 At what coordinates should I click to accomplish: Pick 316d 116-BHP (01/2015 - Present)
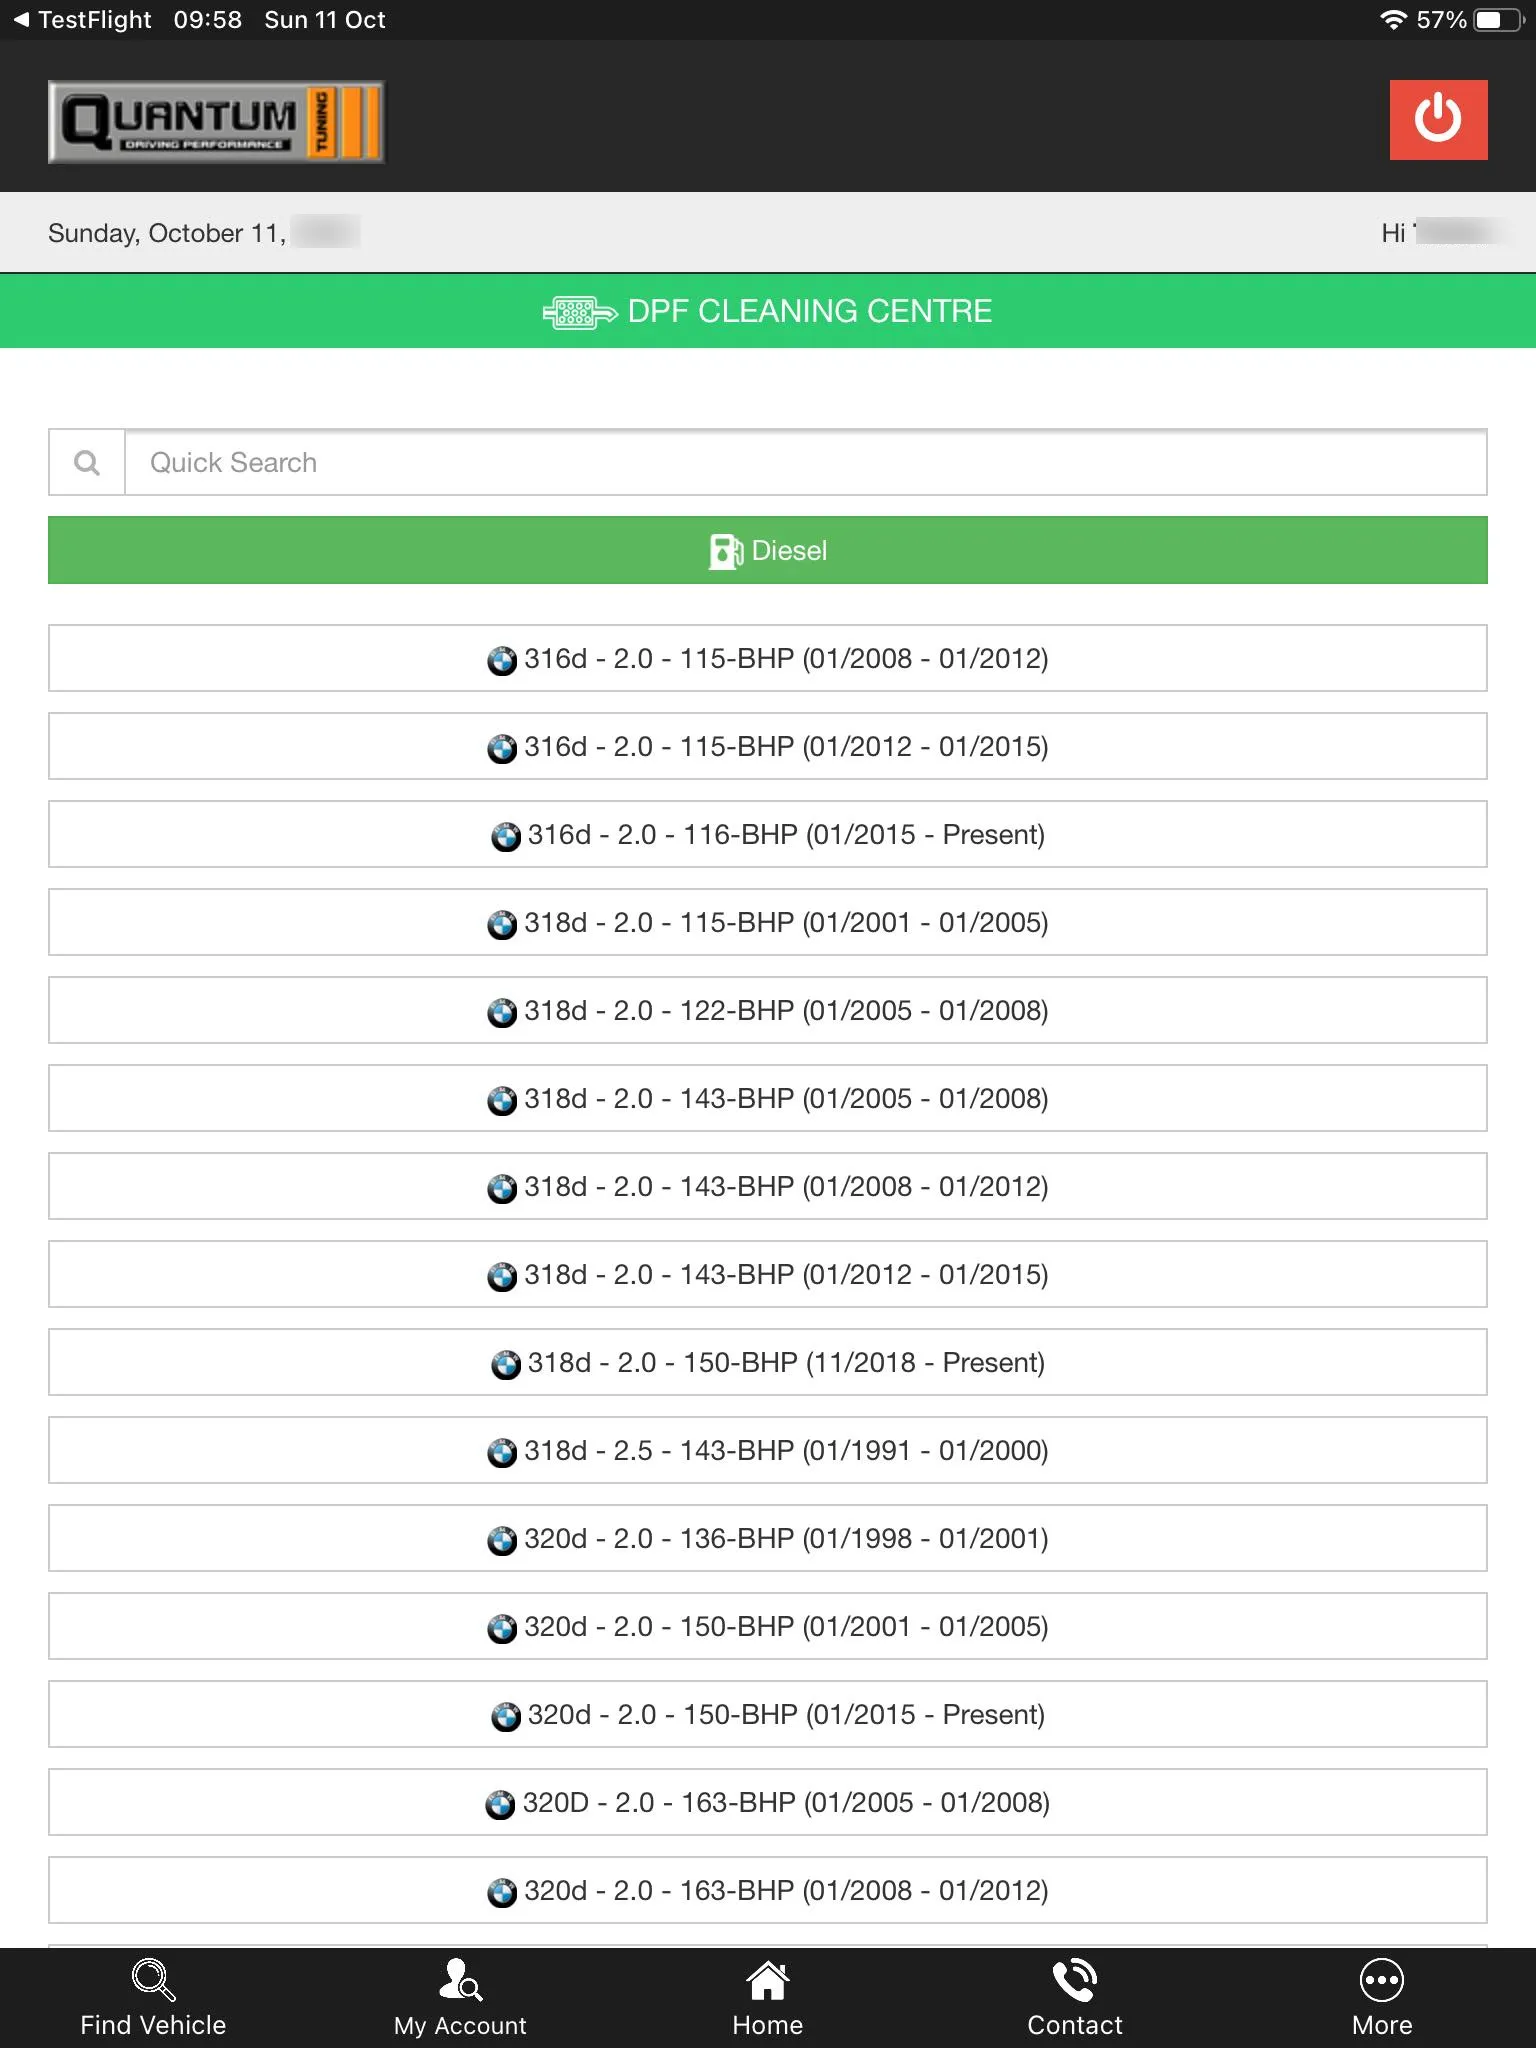click(x=768, y=834)
